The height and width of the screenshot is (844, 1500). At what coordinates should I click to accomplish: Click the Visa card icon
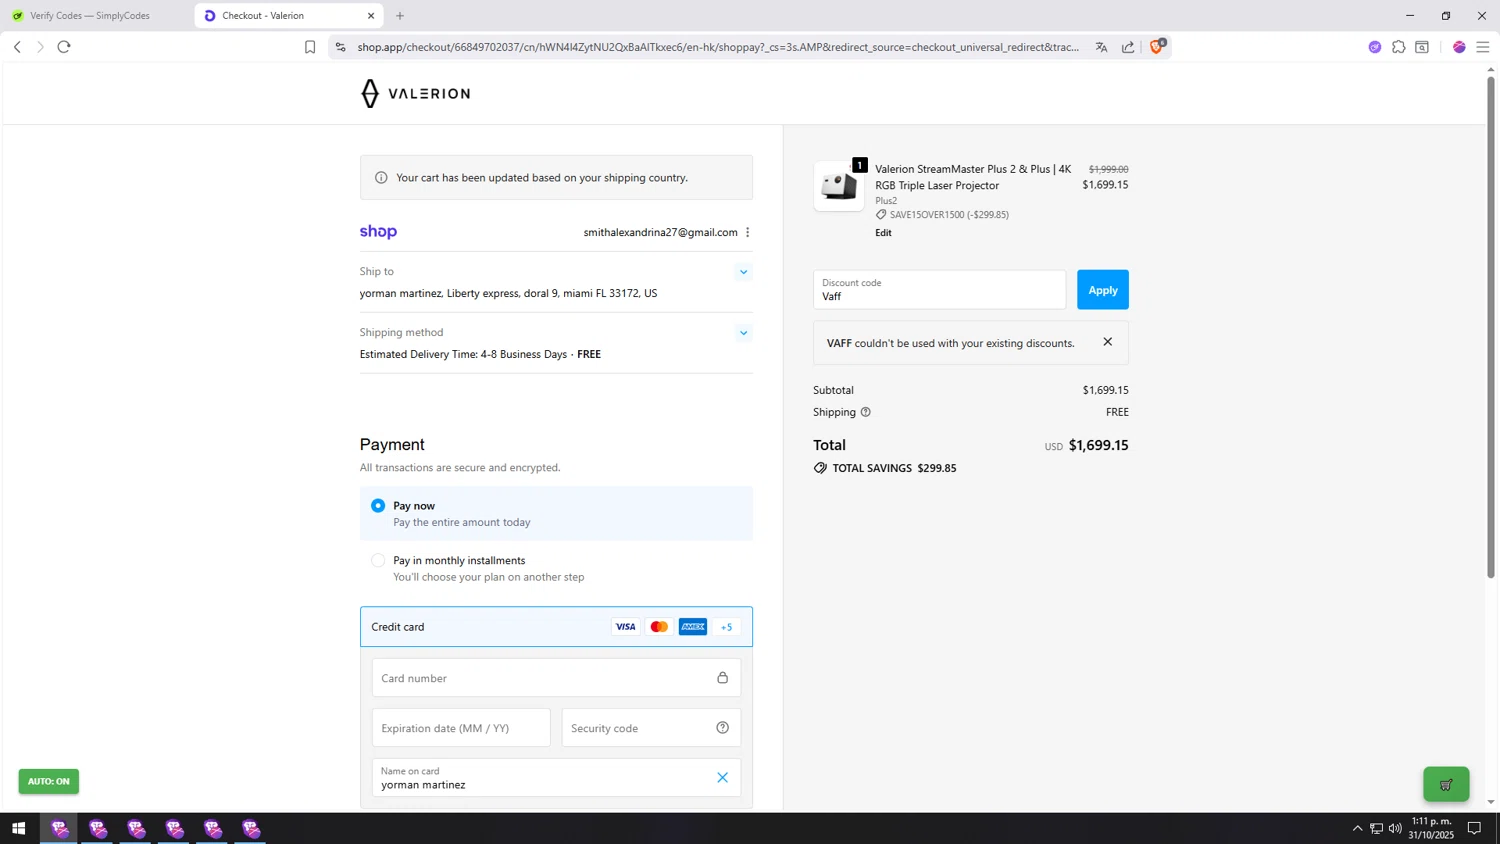click(625, 627)
